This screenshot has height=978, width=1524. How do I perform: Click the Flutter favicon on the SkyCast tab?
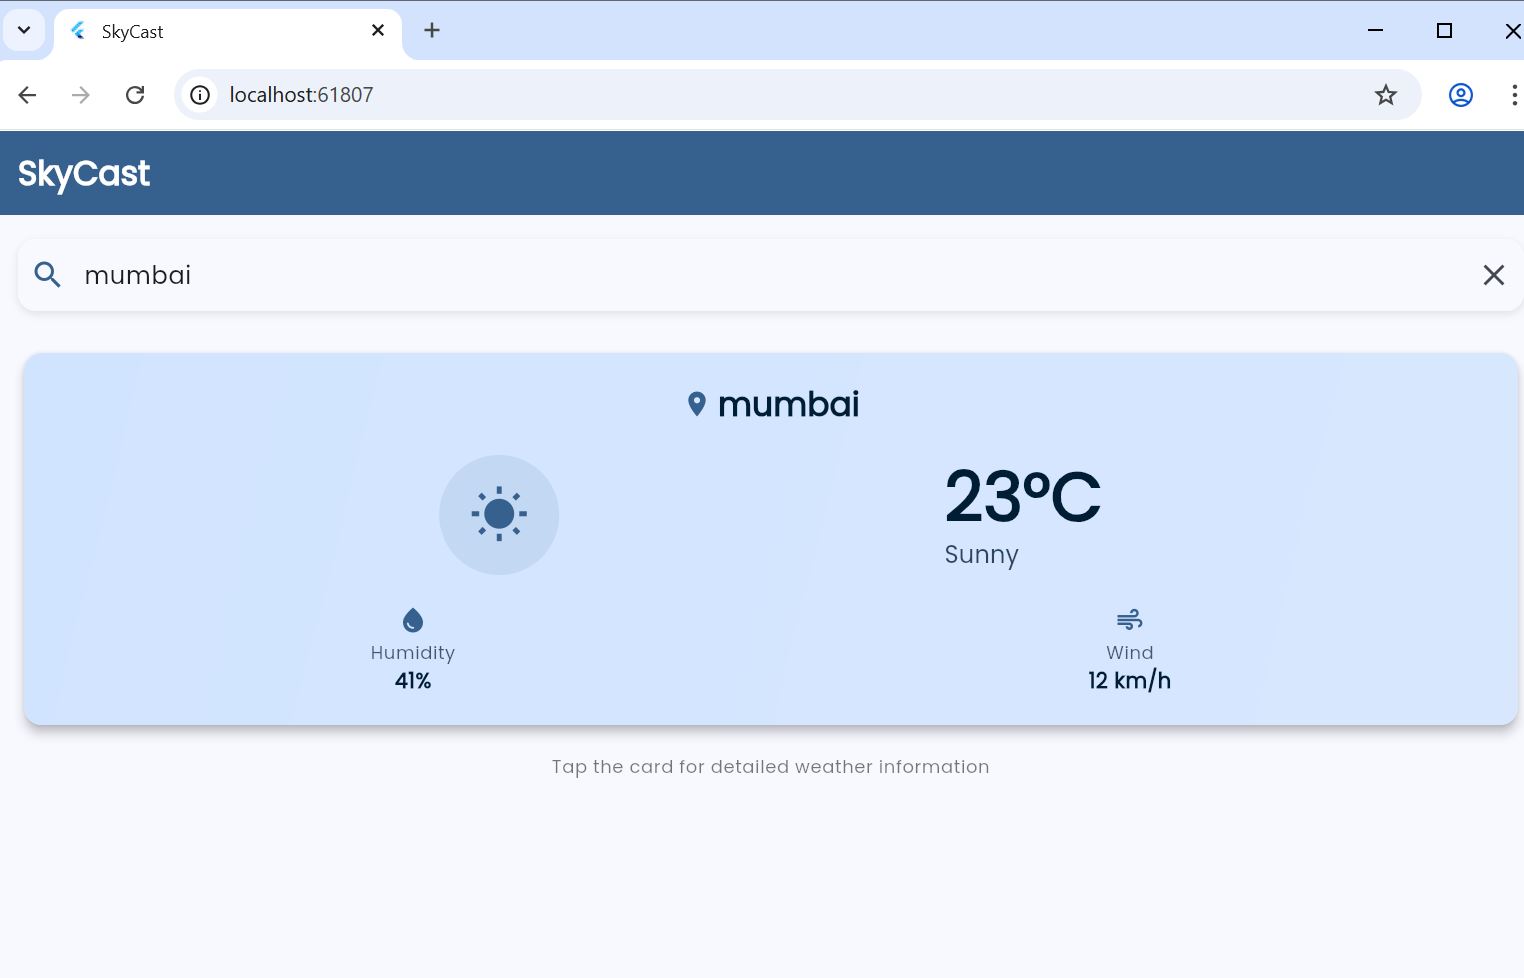click(x=77, y=31)
